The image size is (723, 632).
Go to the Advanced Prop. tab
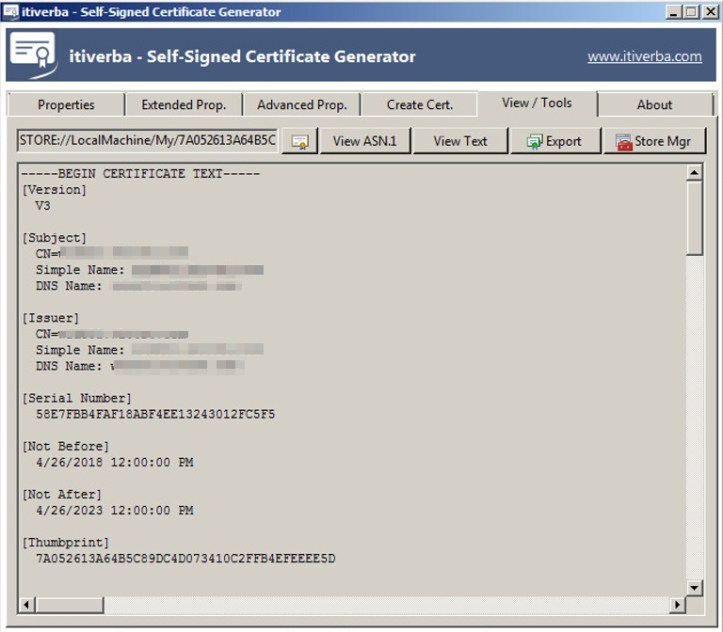tap(301, 105)
